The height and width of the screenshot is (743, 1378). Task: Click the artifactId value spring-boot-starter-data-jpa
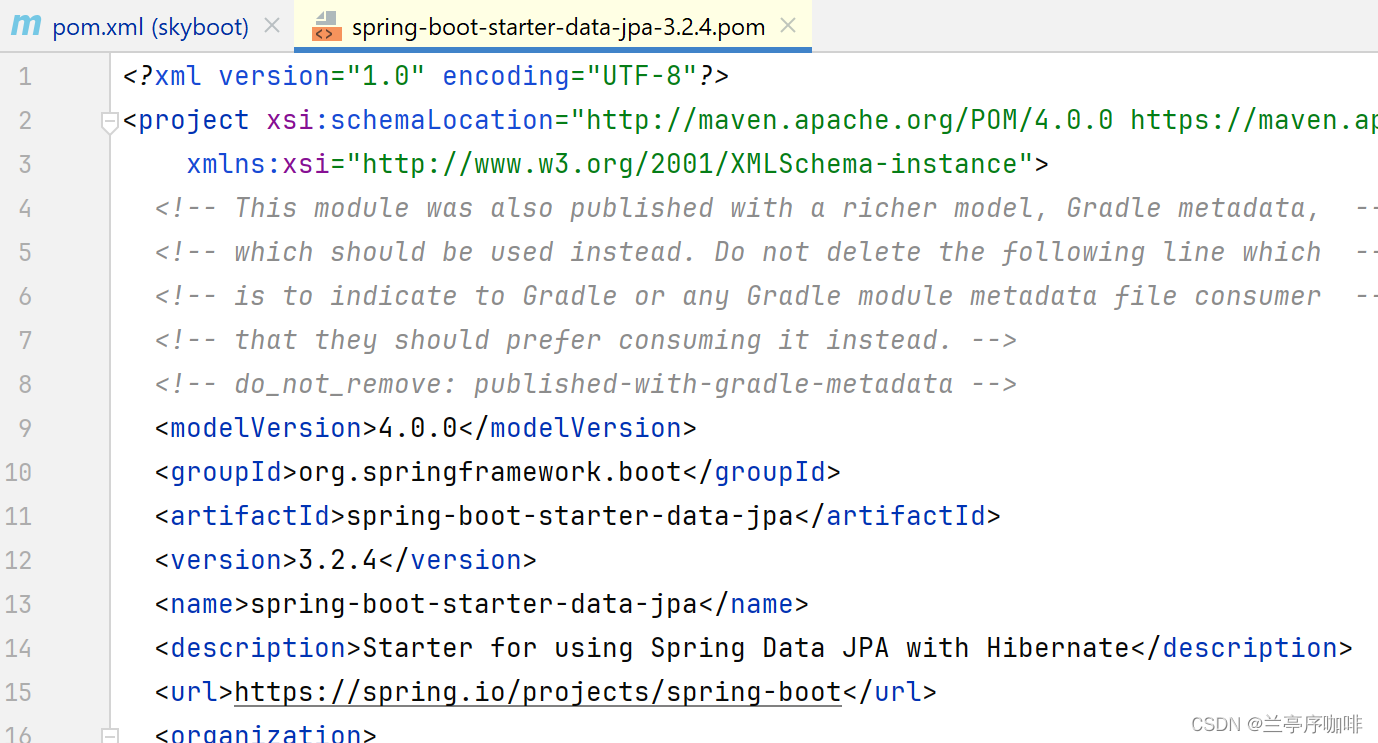point(570,516)
